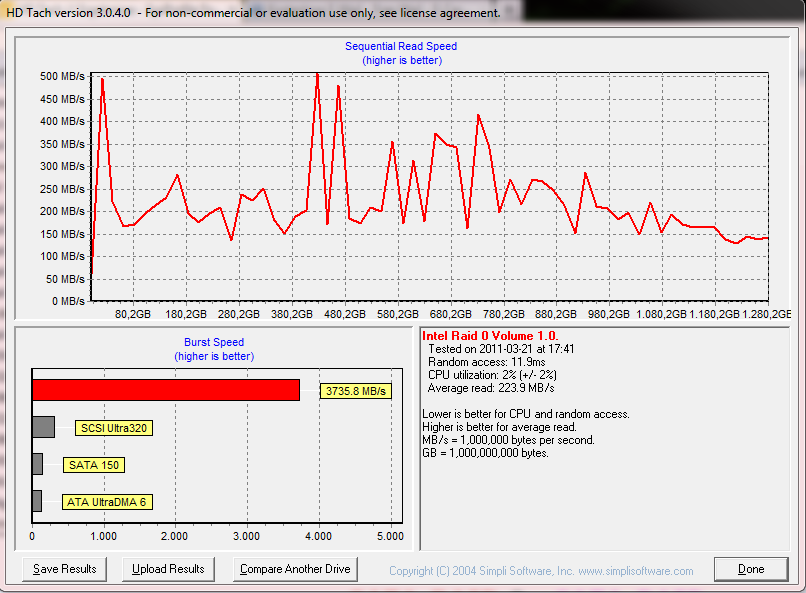The height and width of the screenshot is (593, 806).
Task: Click the Intel Raid 0 Volume 1.0 heading
Action: point(490,336)
